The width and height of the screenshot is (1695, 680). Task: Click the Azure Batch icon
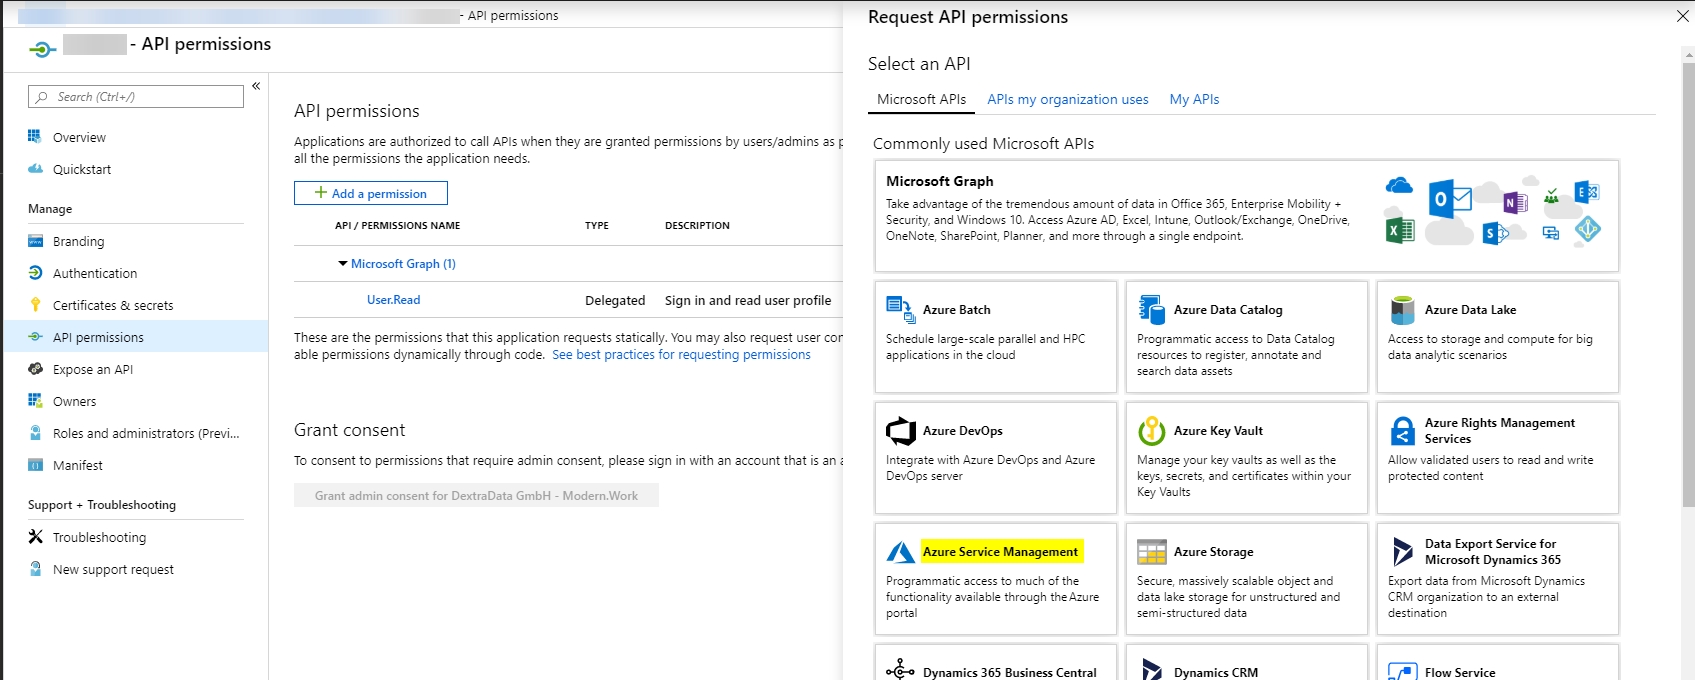901,310
